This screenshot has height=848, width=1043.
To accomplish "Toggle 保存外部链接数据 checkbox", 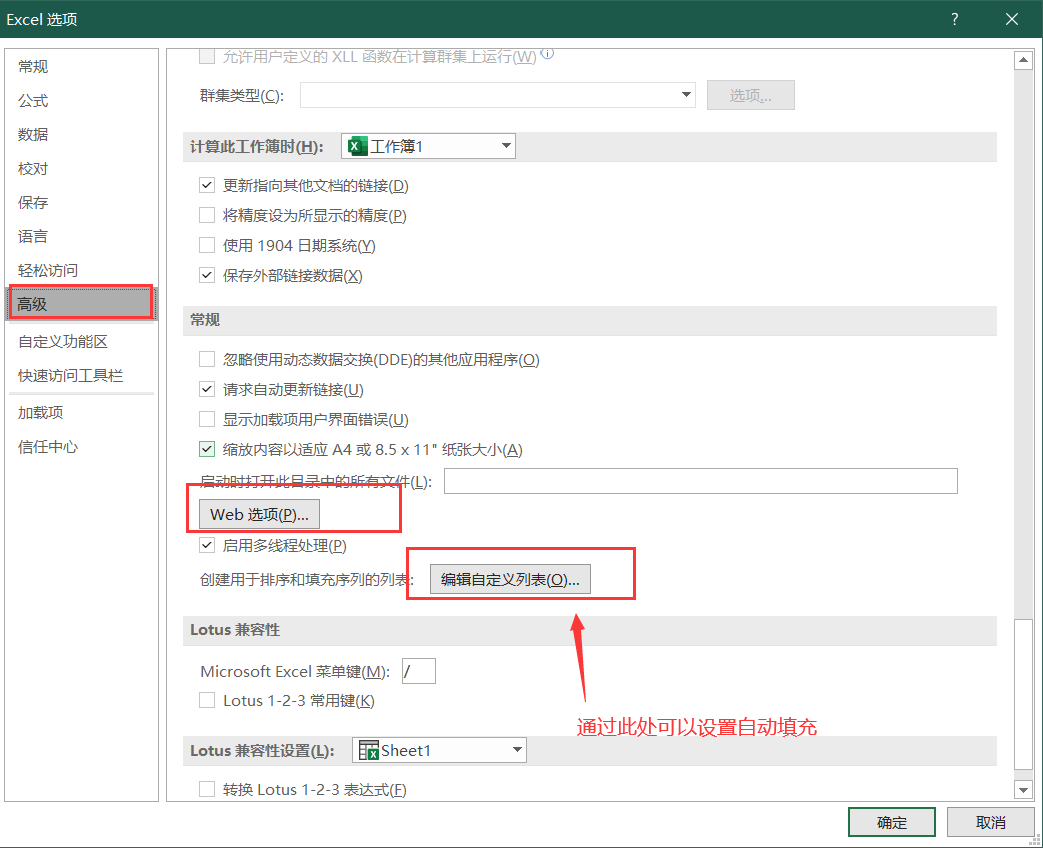I will coord(207,275).
